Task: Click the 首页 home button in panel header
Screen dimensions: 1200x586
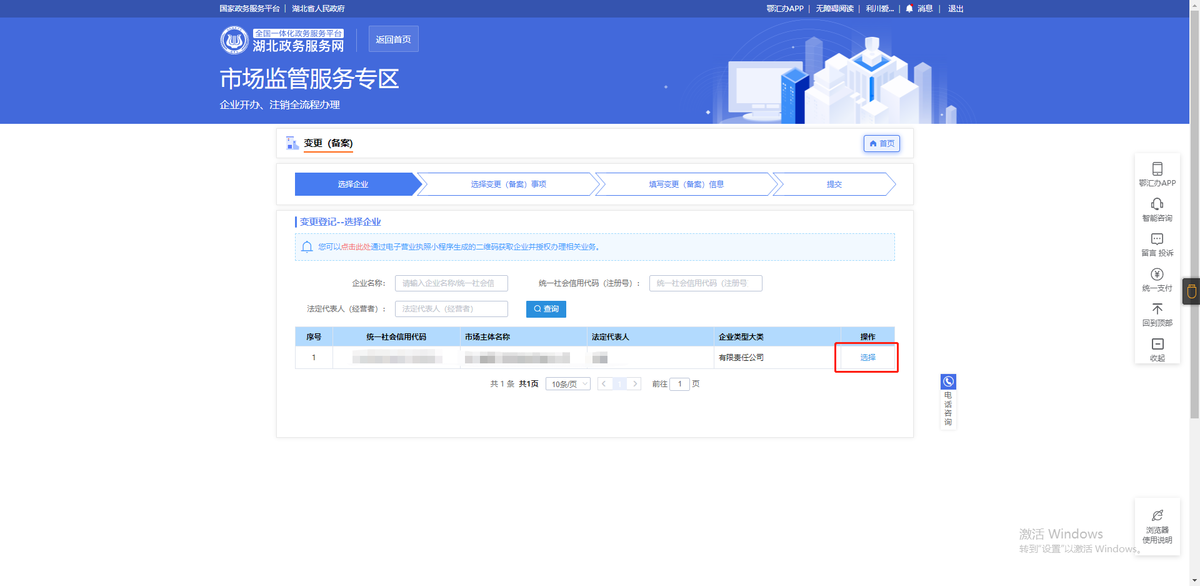Action: [x=881, y=144]
